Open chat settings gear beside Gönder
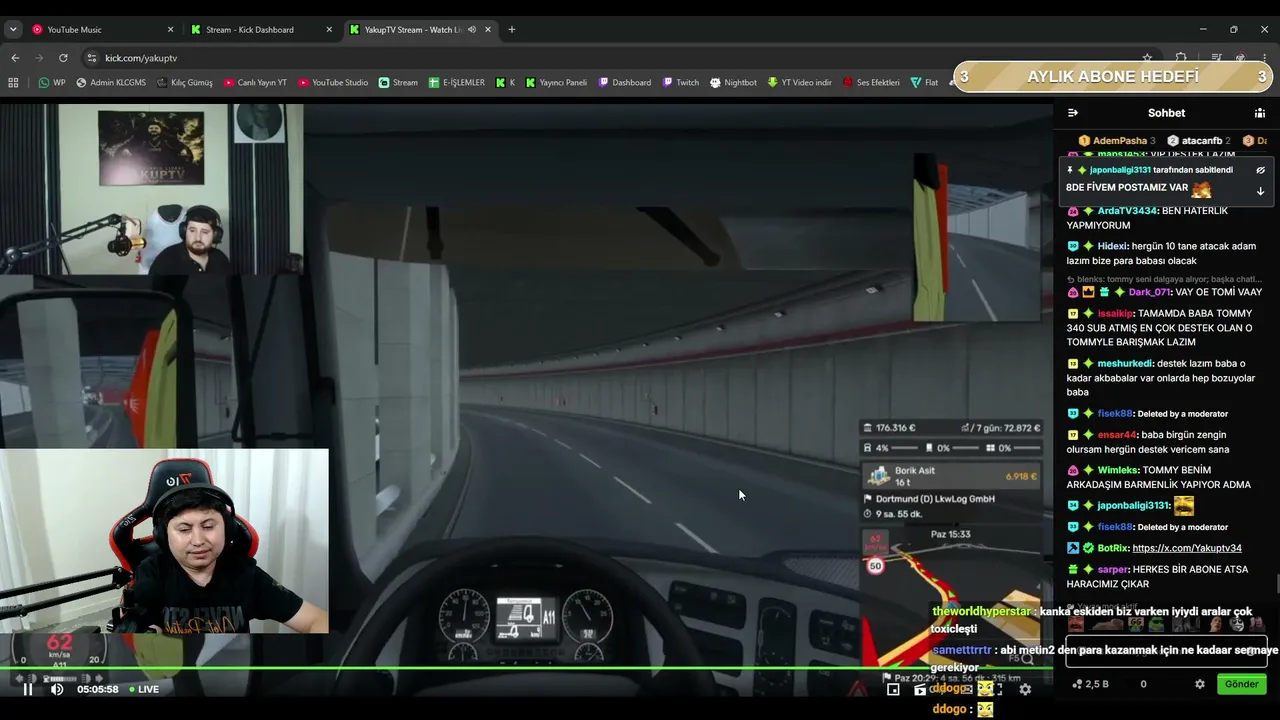This screenshot has height=720, width=1280. 1200,684
